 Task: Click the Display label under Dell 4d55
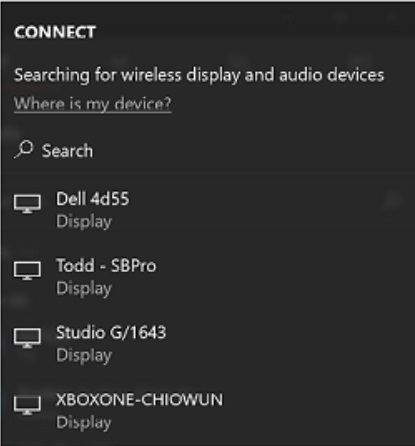coord(84,222)
